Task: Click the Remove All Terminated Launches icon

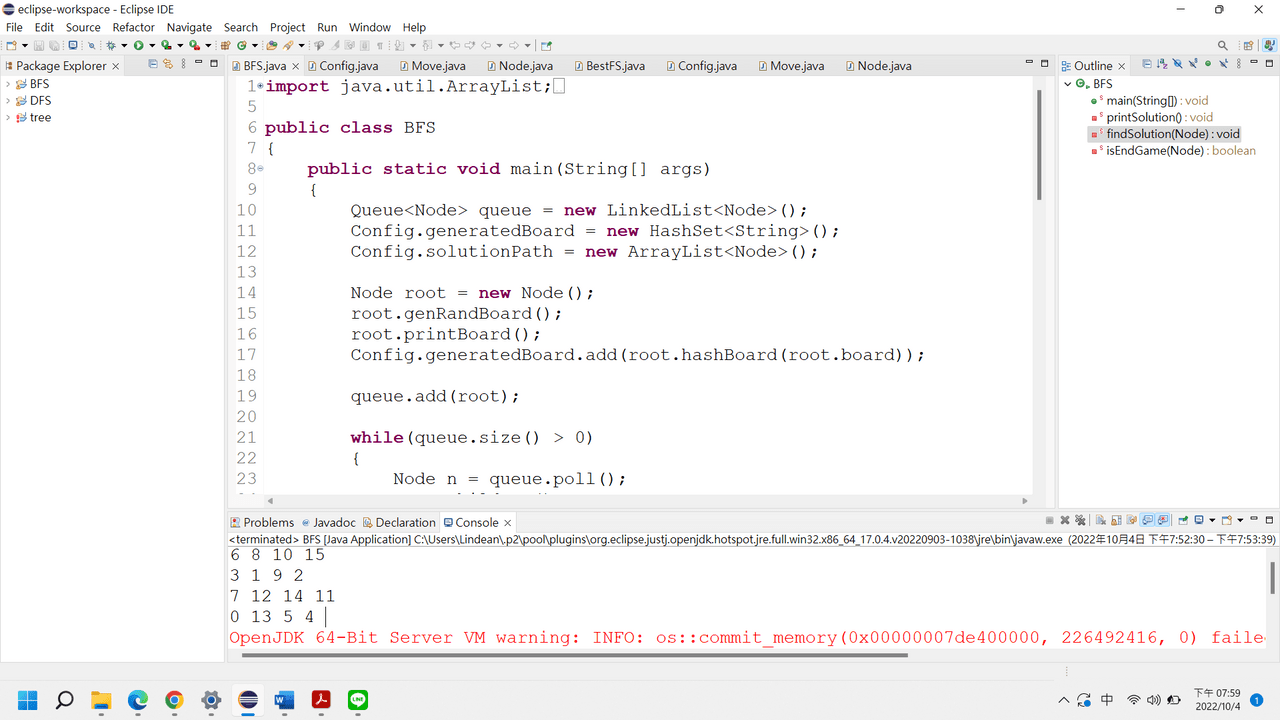Action: tap(1081, 521)
